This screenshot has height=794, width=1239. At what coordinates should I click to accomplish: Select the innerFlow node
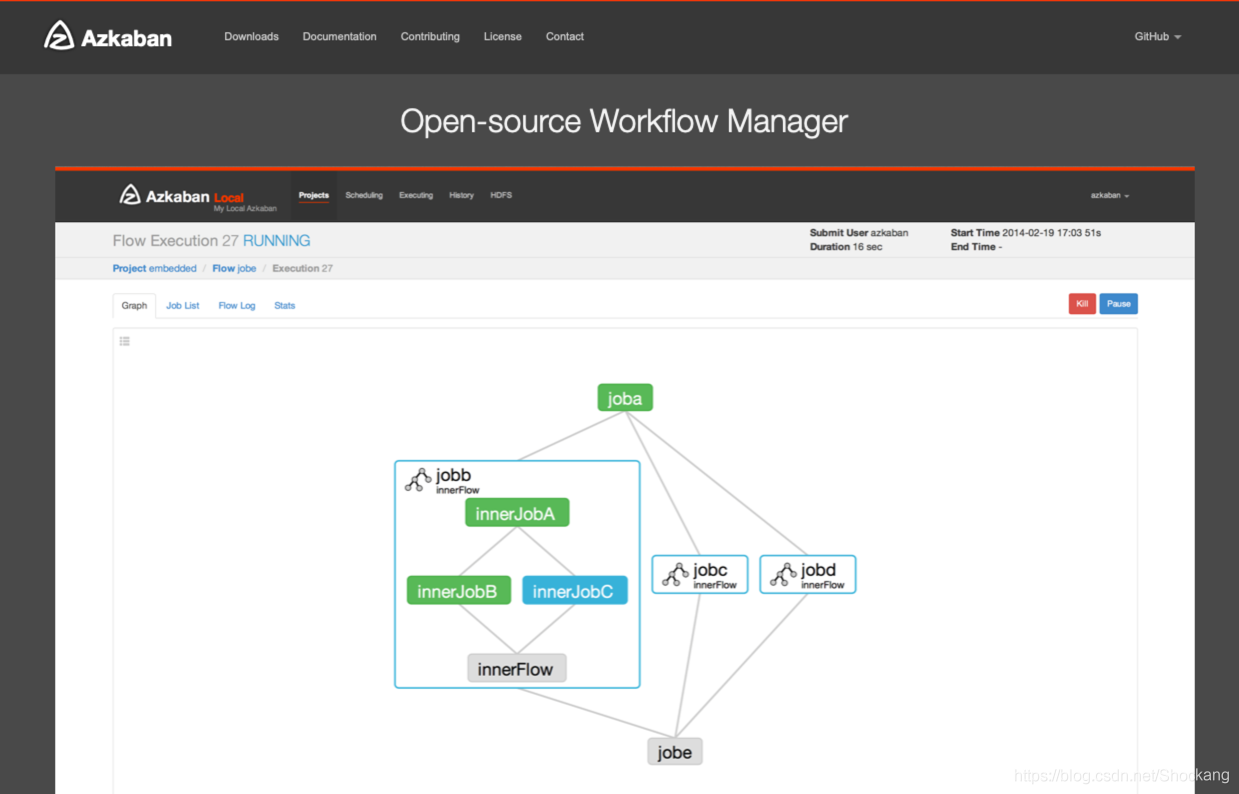[517, 669]
